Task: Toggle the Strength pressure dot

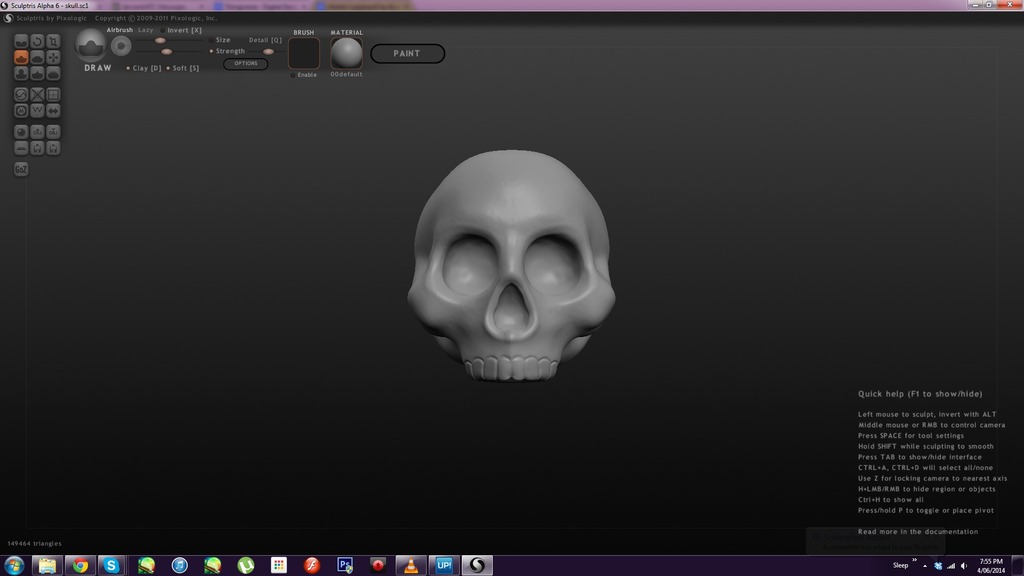Action: pos(211,51)
